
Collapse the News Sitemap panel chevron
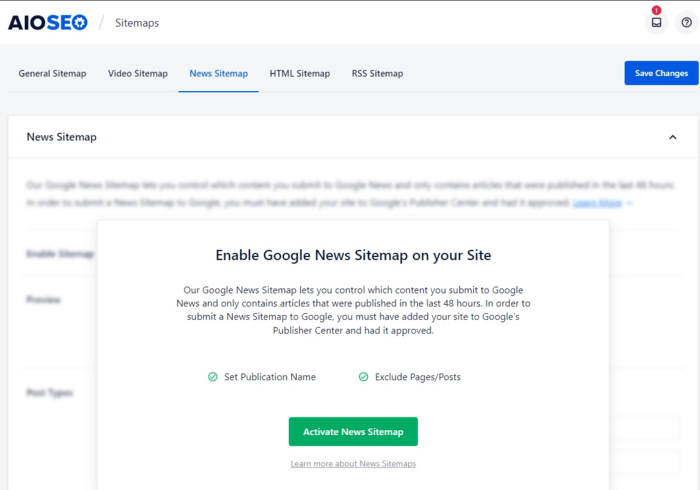click(672, 137)
